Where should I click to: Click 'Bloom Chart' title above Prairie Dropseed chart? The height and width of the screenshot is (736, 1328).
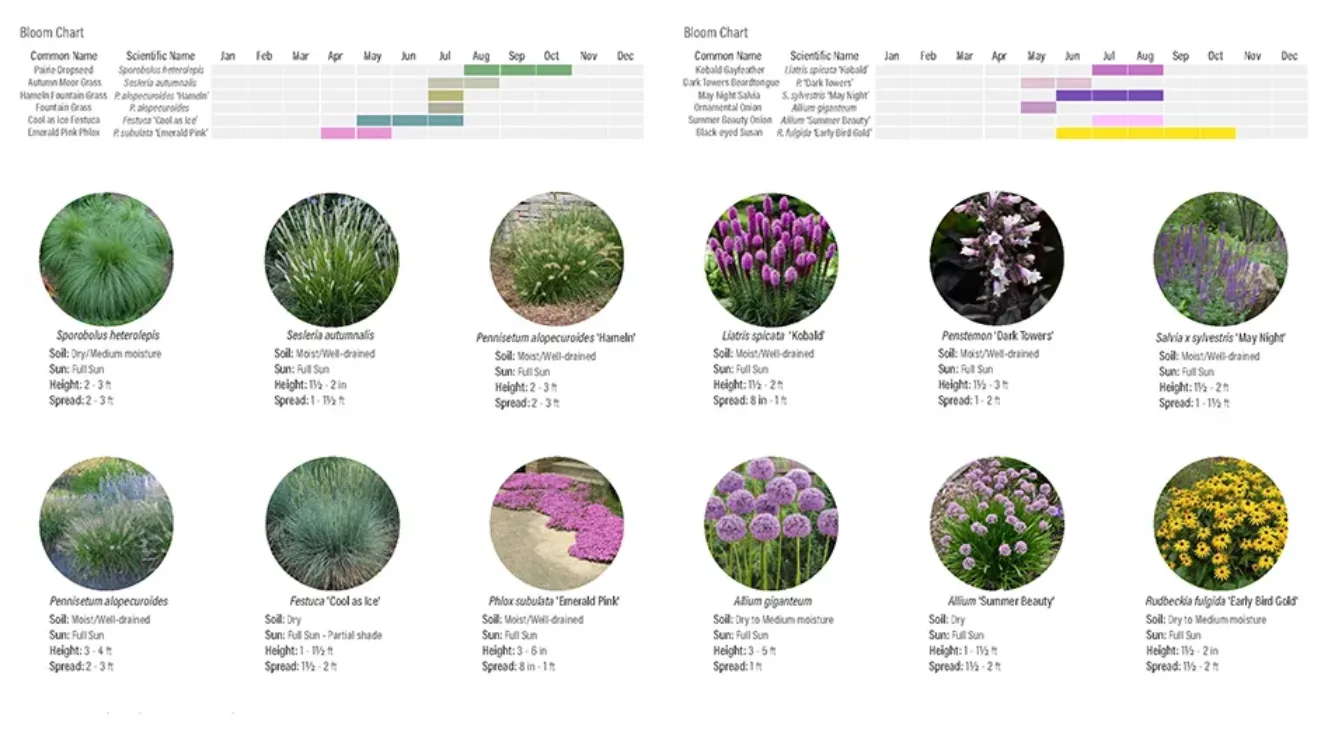point(52,33)
